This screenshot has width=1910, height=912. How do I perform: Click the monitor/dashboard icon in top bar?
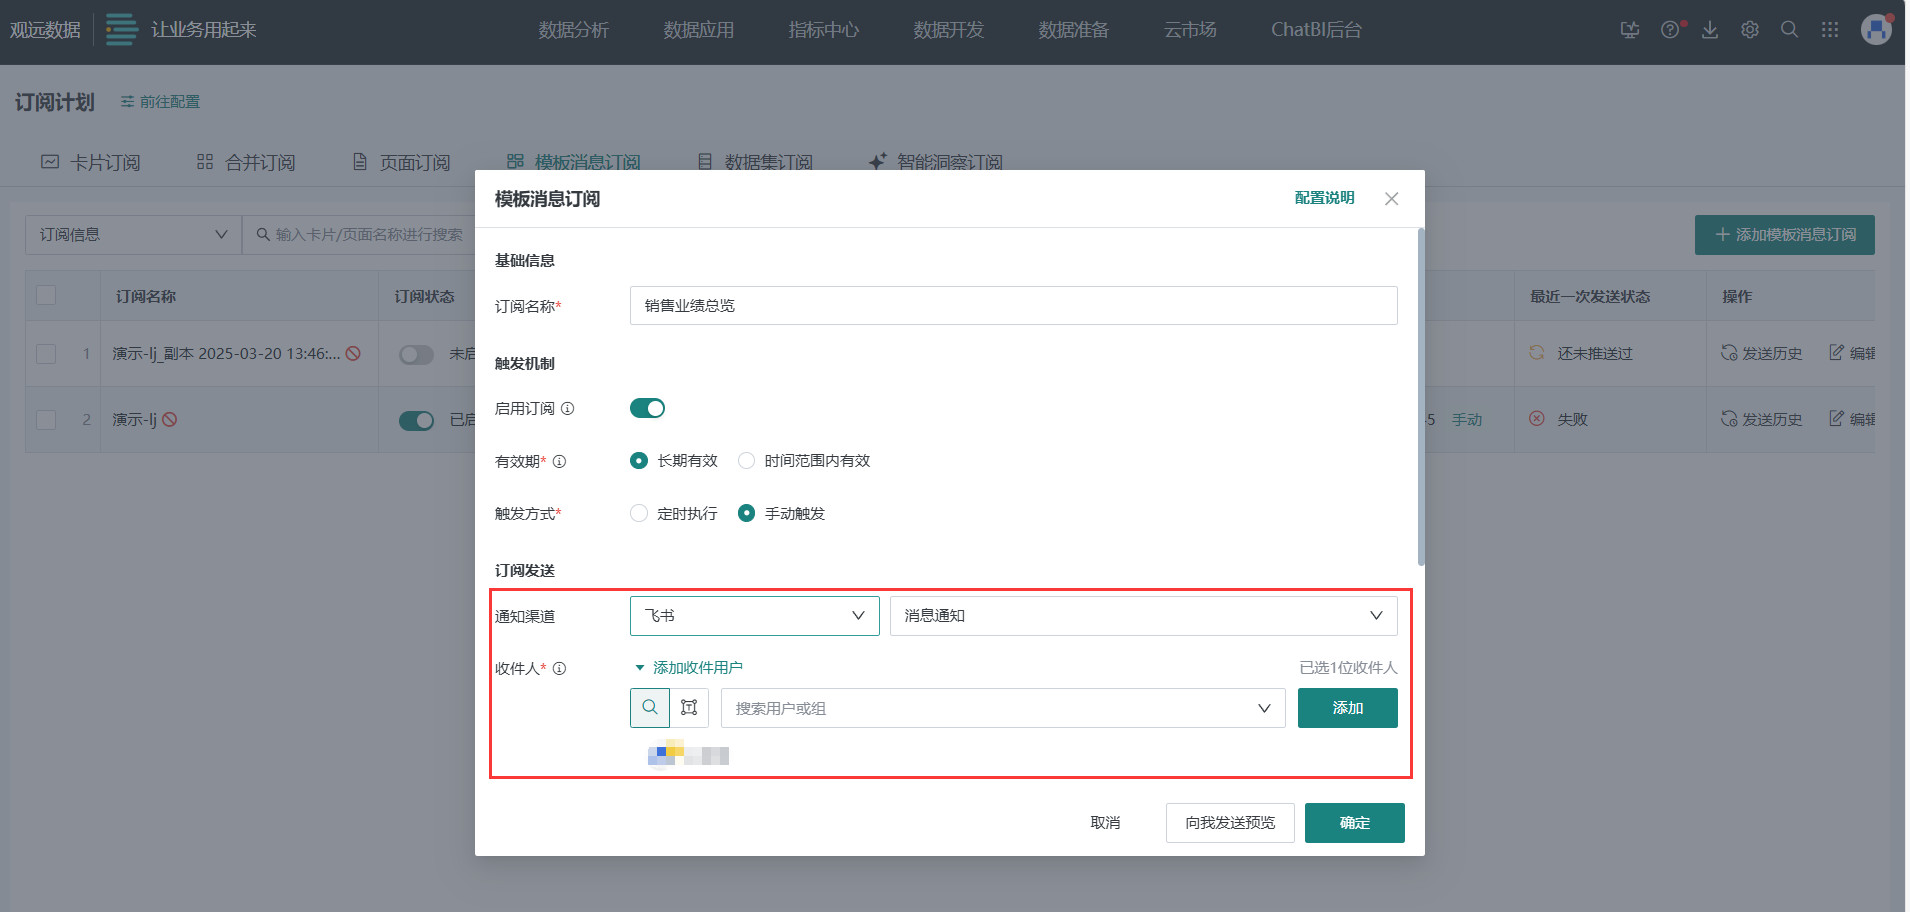(1629, 30)
